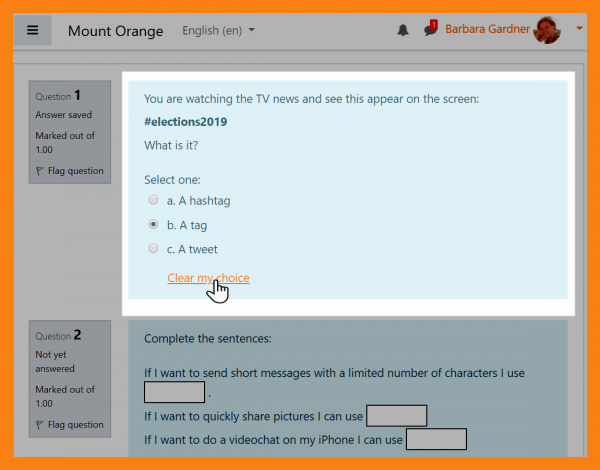Click the short messages answer blank
This screenshot has height=470, width=600.
coord(174,392)
